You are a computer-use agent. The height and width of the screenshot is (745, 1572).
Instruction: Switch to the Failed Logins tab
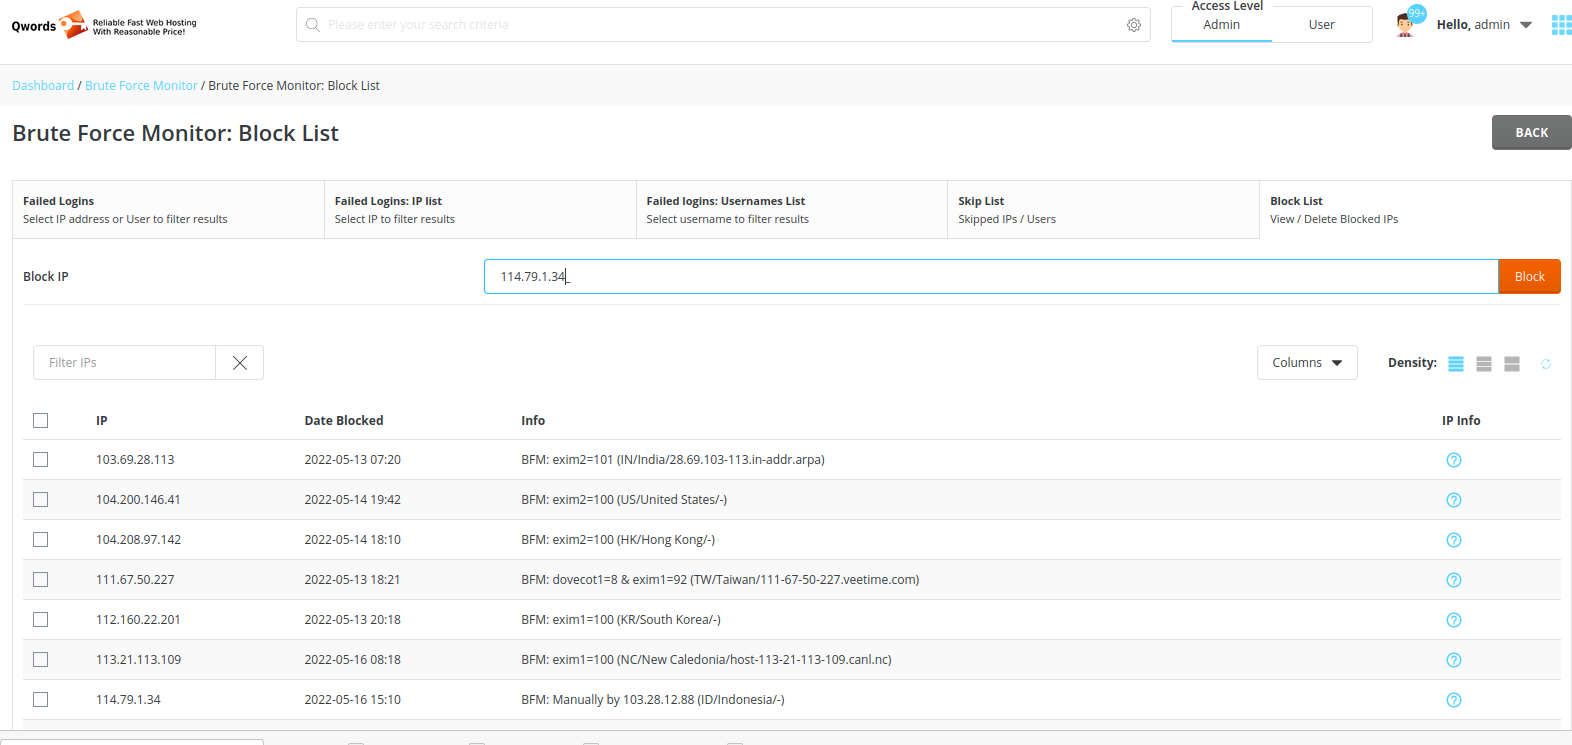coord(168,210)
